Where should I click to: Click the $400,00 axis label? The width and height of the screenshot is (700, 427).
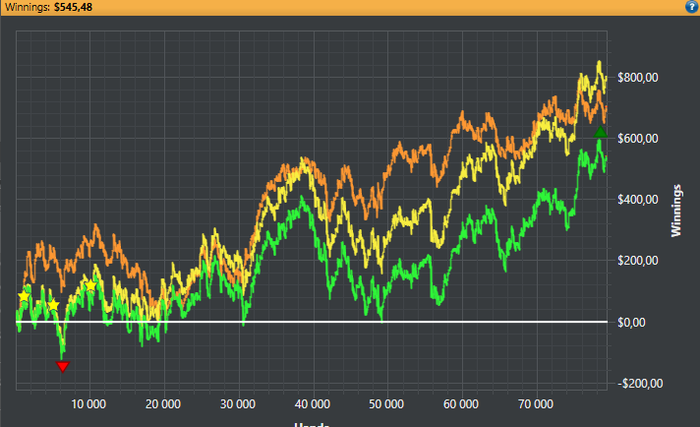tap(638, 200)
